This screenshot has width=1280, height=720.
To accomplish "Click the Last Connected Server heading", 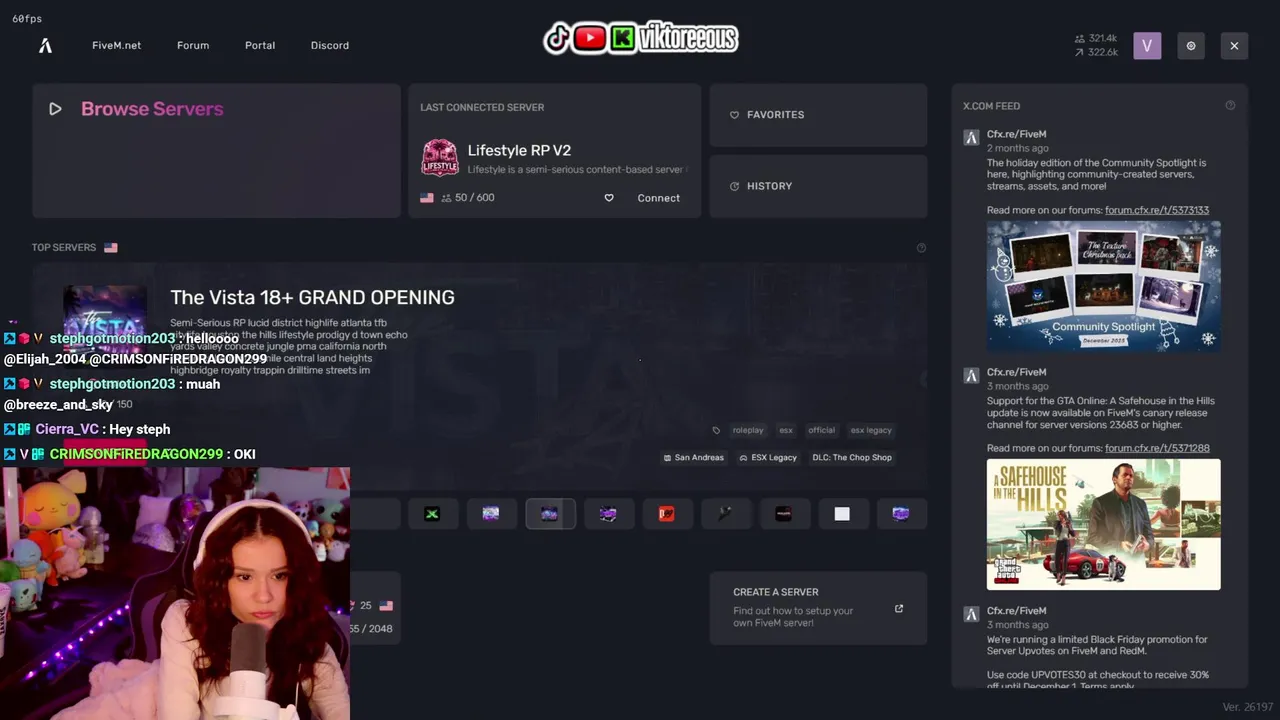I will (482, 108).
